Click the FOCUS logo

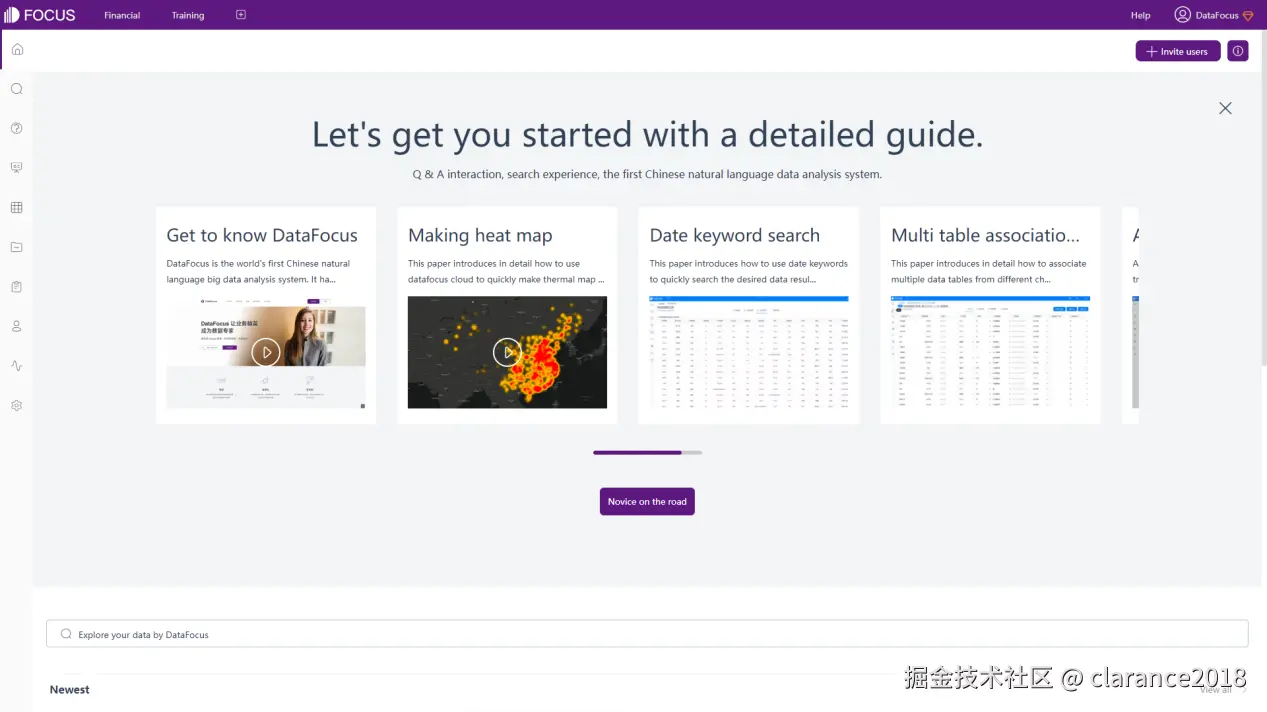click(40, 15)
